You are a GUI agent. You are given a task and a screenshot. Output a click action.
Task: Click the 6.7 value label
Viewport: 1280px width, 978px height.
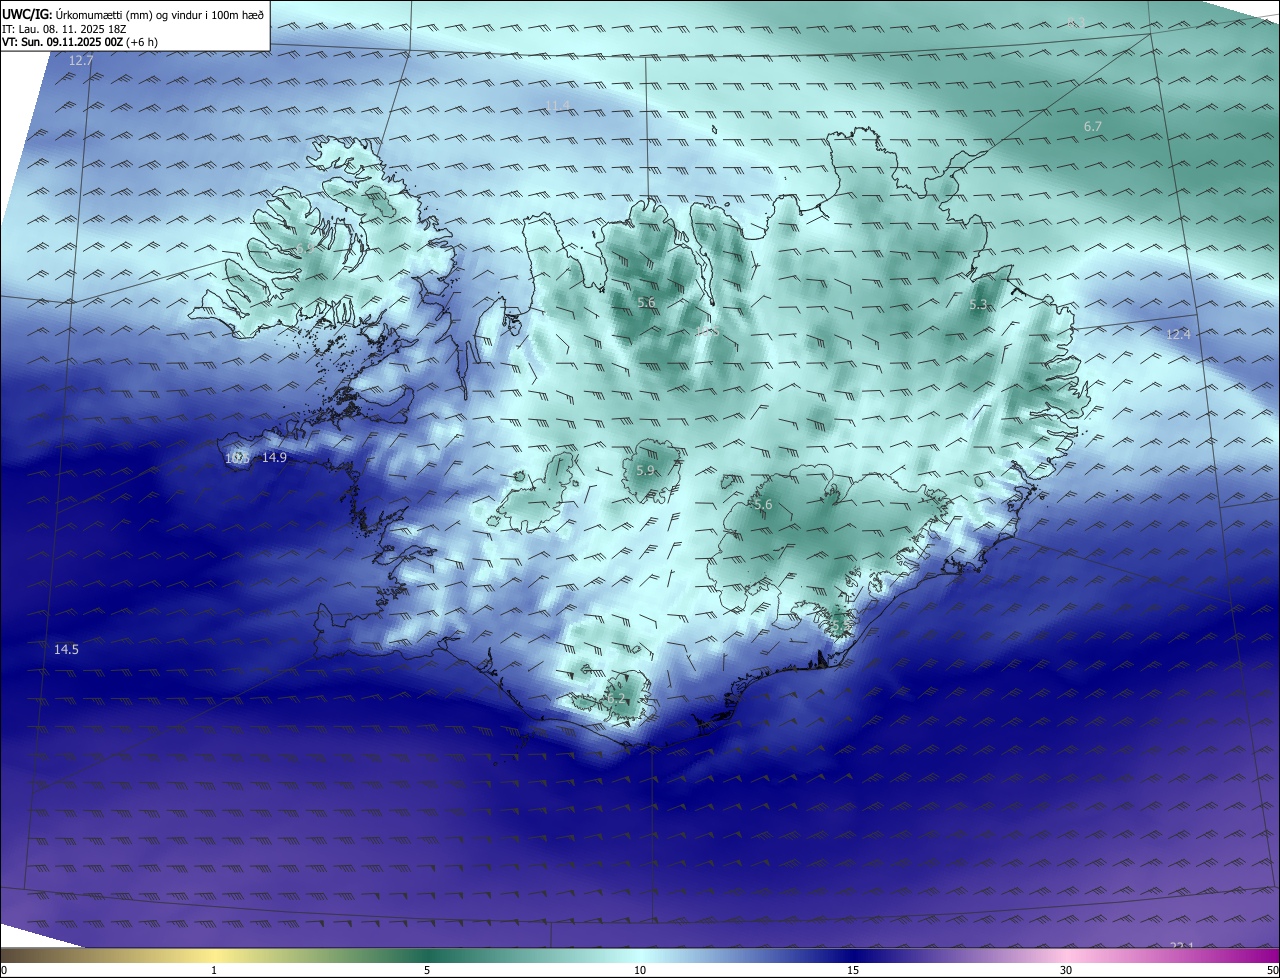coord(1093,127)
